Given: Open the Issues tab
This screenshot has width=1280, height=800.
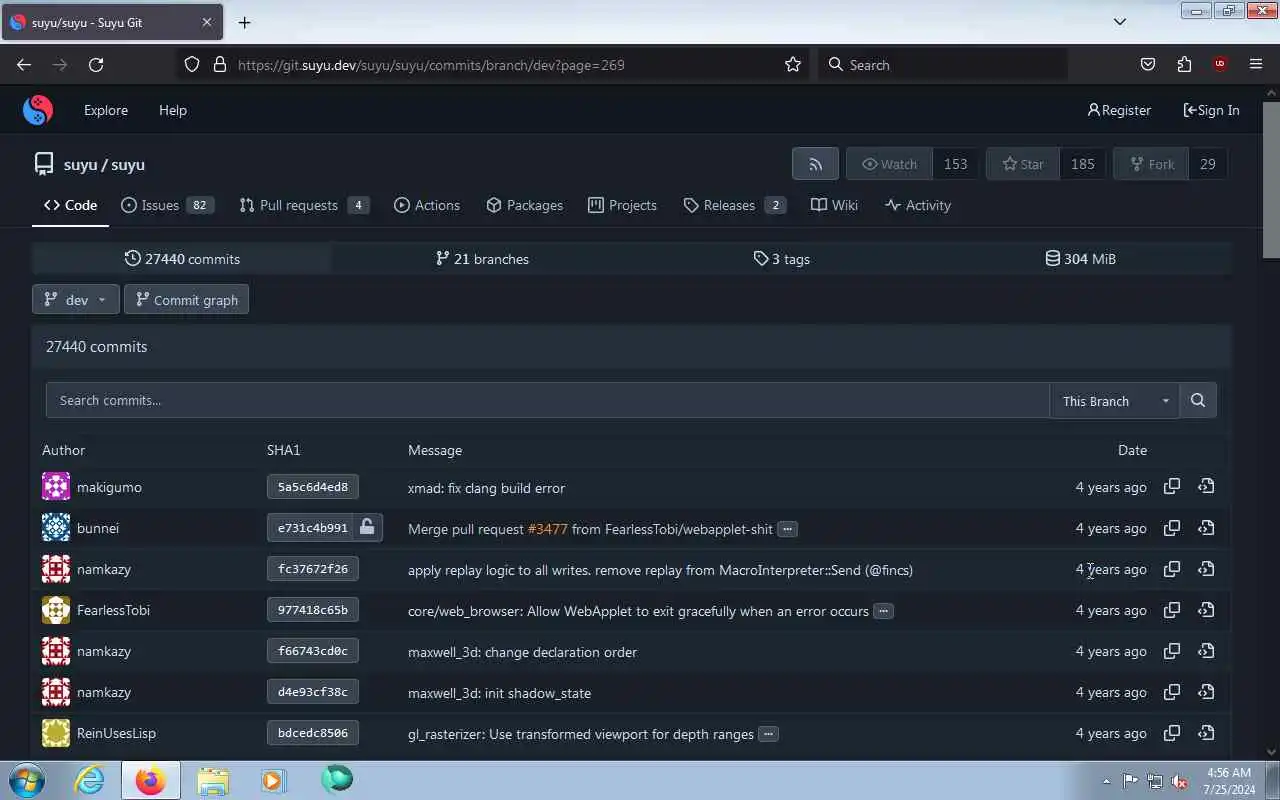Looking at the screenshot, I should pos(168,205).
